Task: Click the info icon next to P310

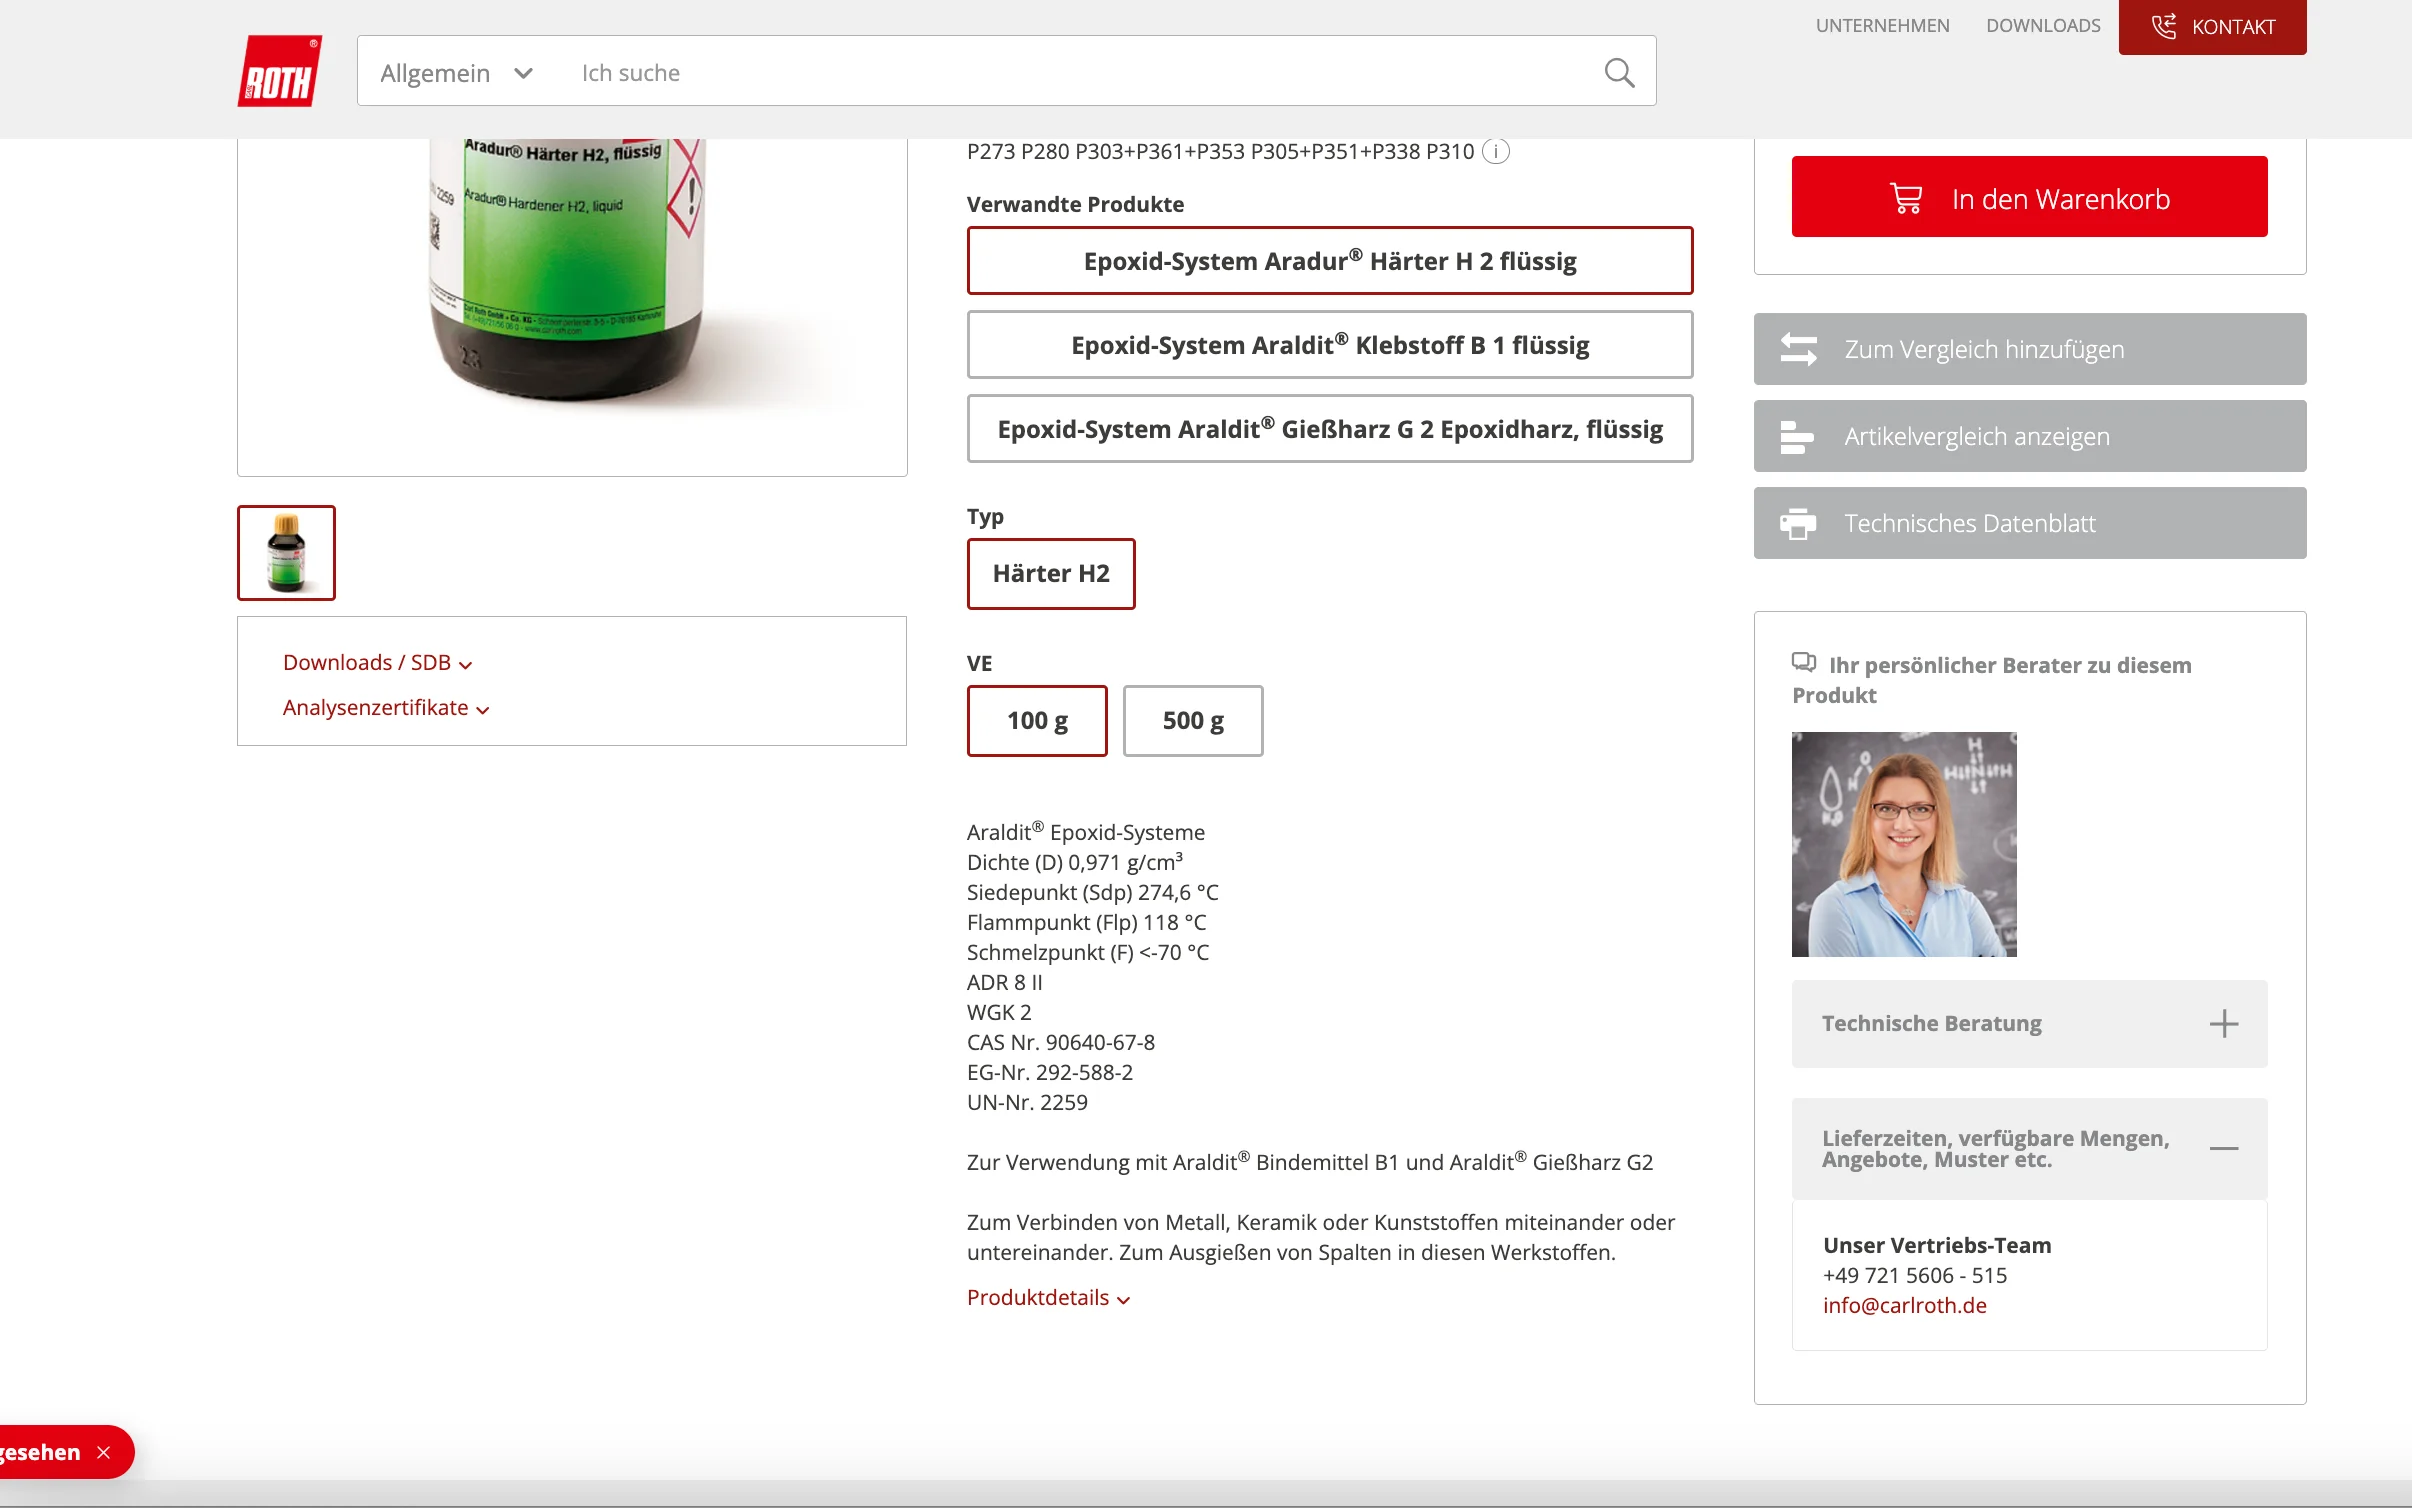Action: [1495, 151]
